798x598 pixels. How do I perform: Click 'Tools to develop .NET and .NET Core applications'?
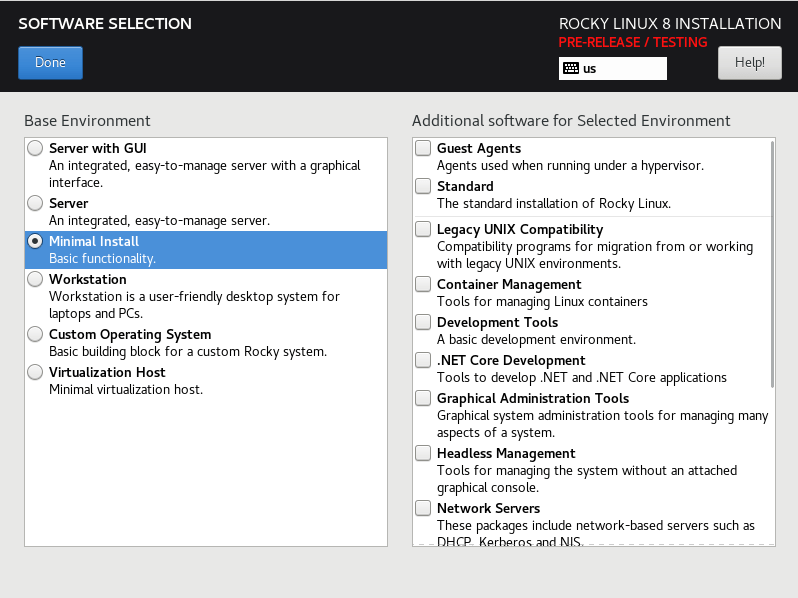tap(582, 377)
